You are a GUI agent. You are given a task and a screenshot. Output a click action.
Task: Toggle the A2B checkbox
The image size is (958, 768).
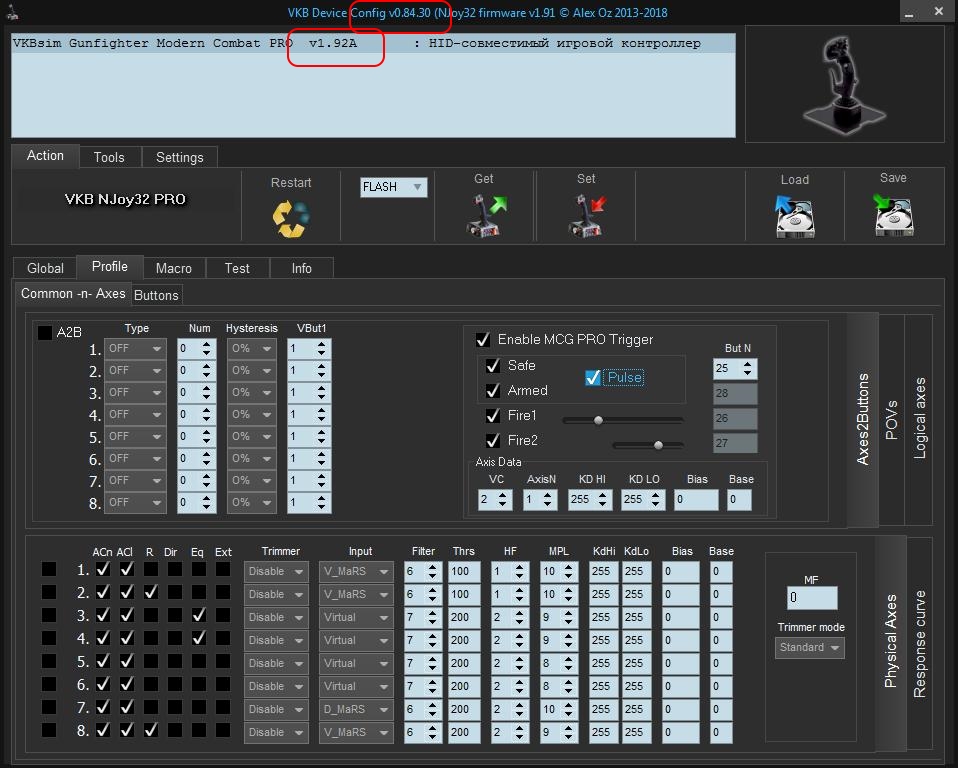tap(45, 332)
